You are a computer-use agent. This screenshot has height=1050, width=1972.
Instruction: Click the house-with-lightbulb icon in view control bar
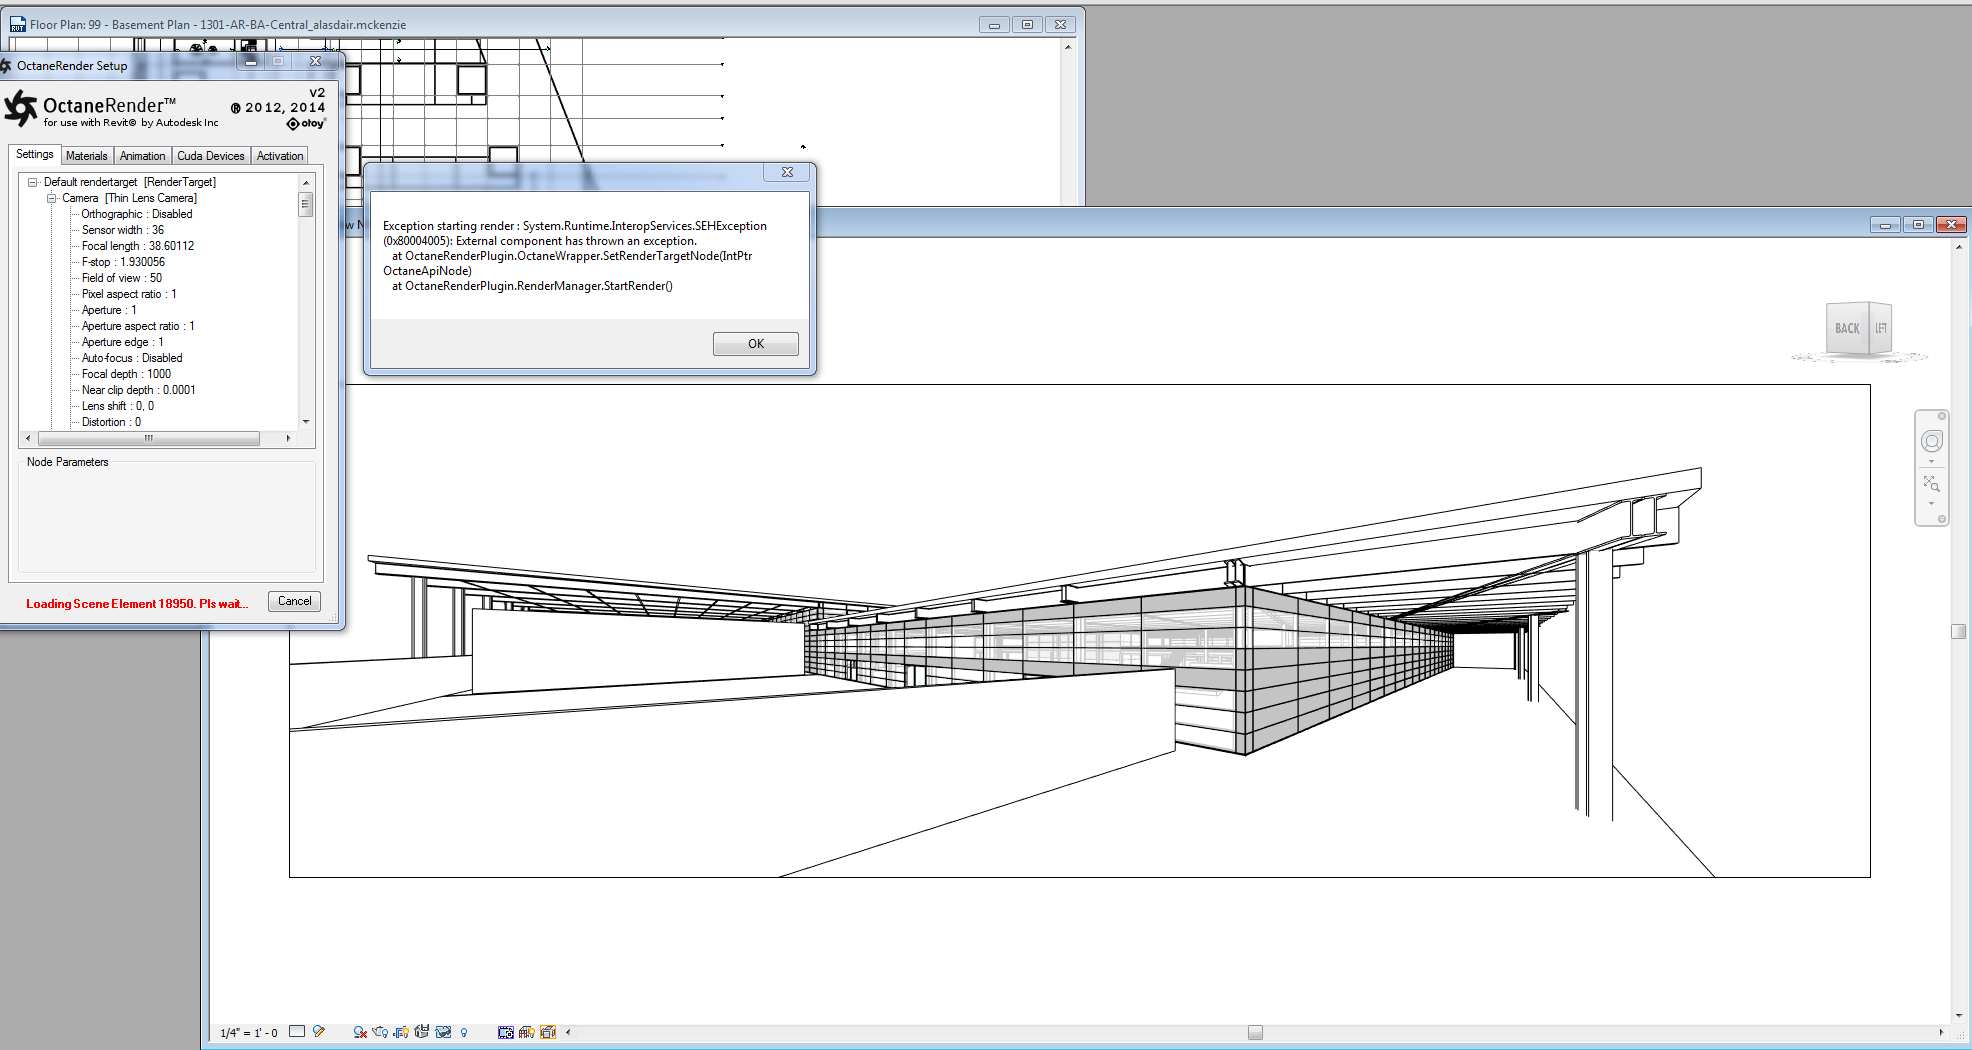pos(527,1032)
